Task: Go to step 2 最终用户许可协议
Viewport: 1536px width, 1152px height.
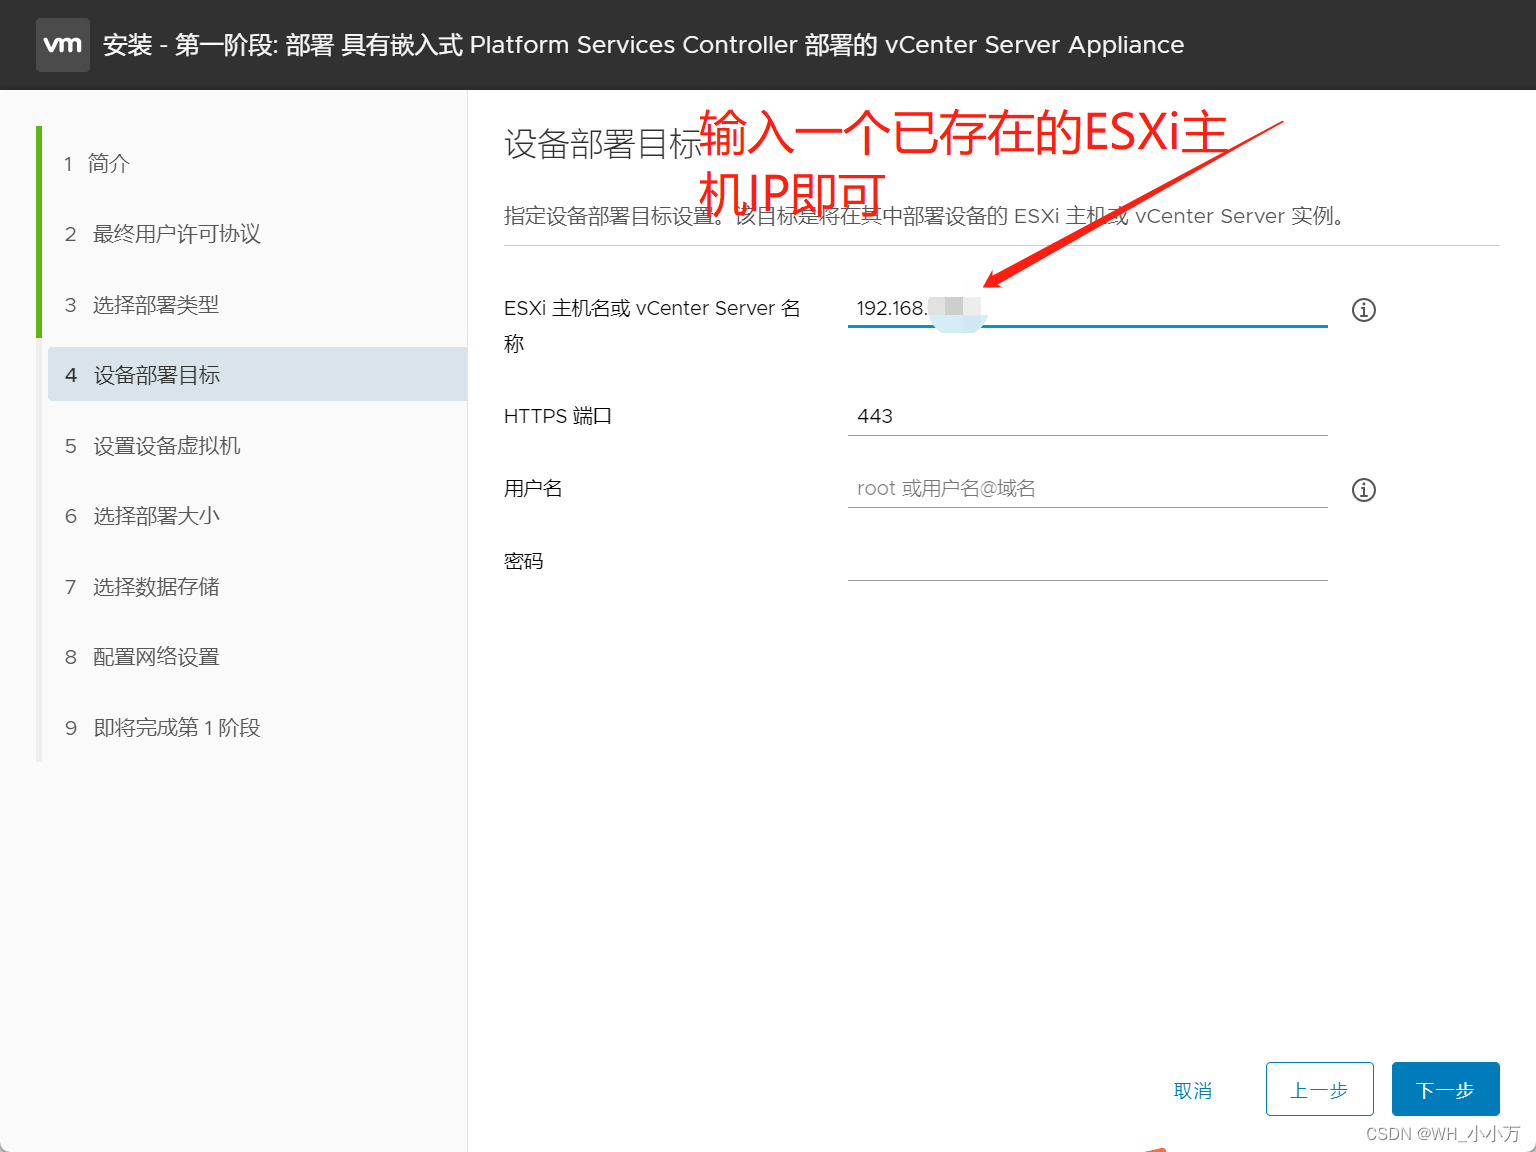Action: 162,234
